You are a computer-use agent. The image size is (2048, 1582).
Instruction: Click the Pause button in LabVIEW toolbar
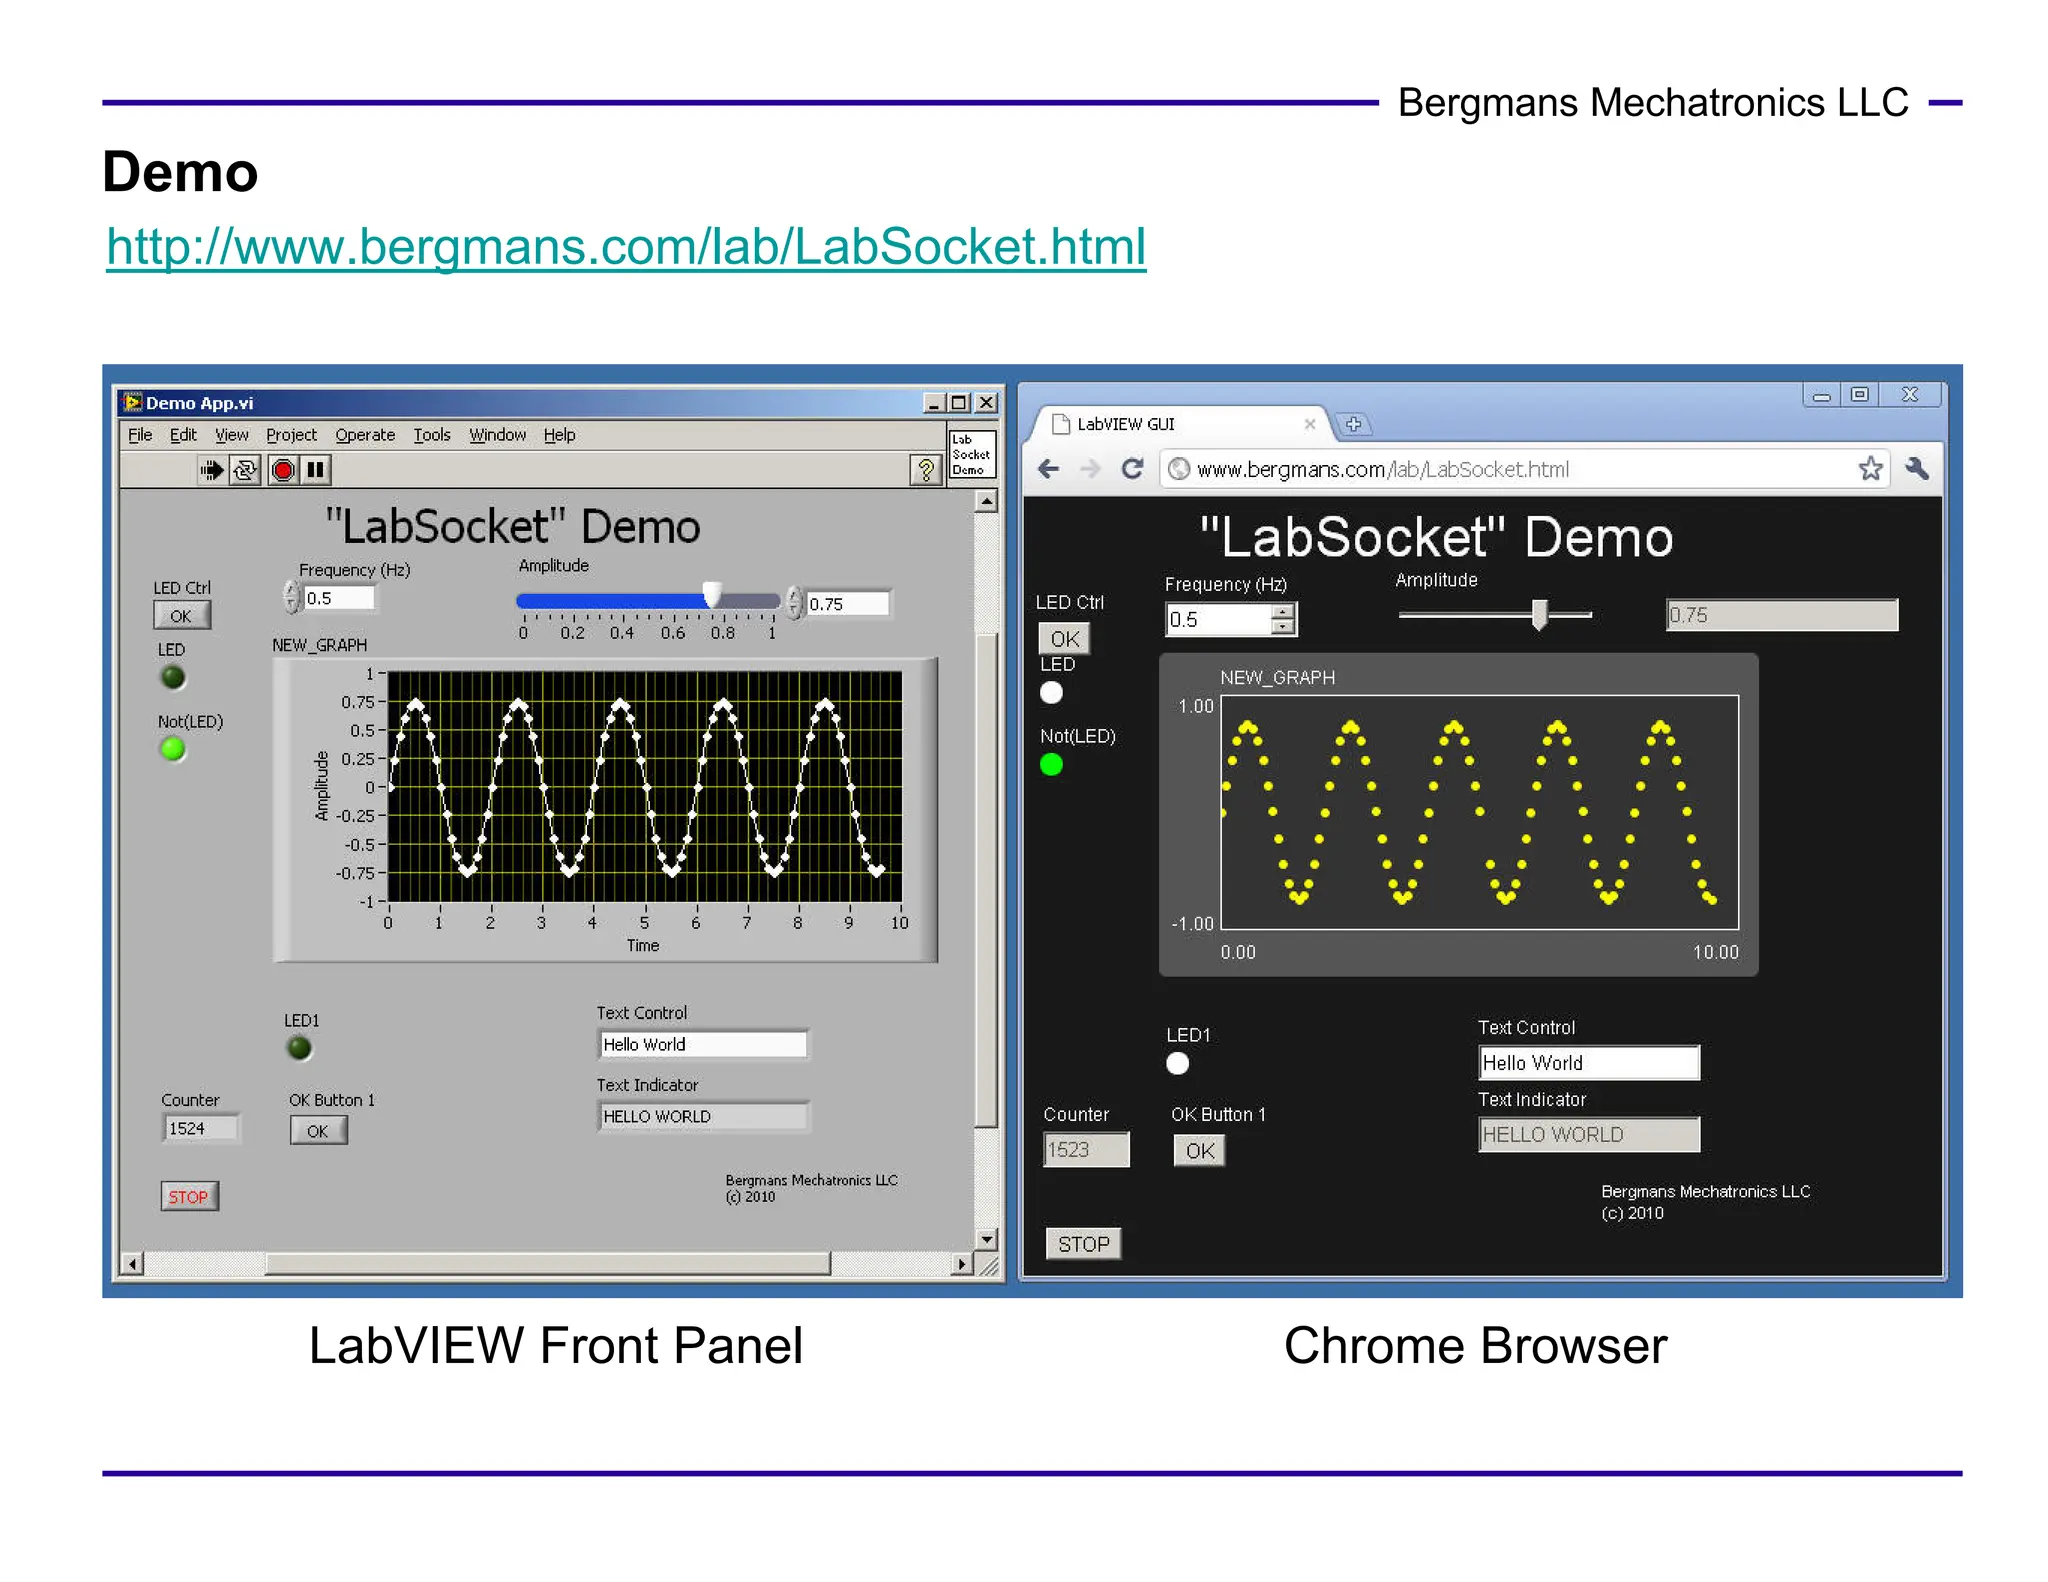[x=316, y=469]
